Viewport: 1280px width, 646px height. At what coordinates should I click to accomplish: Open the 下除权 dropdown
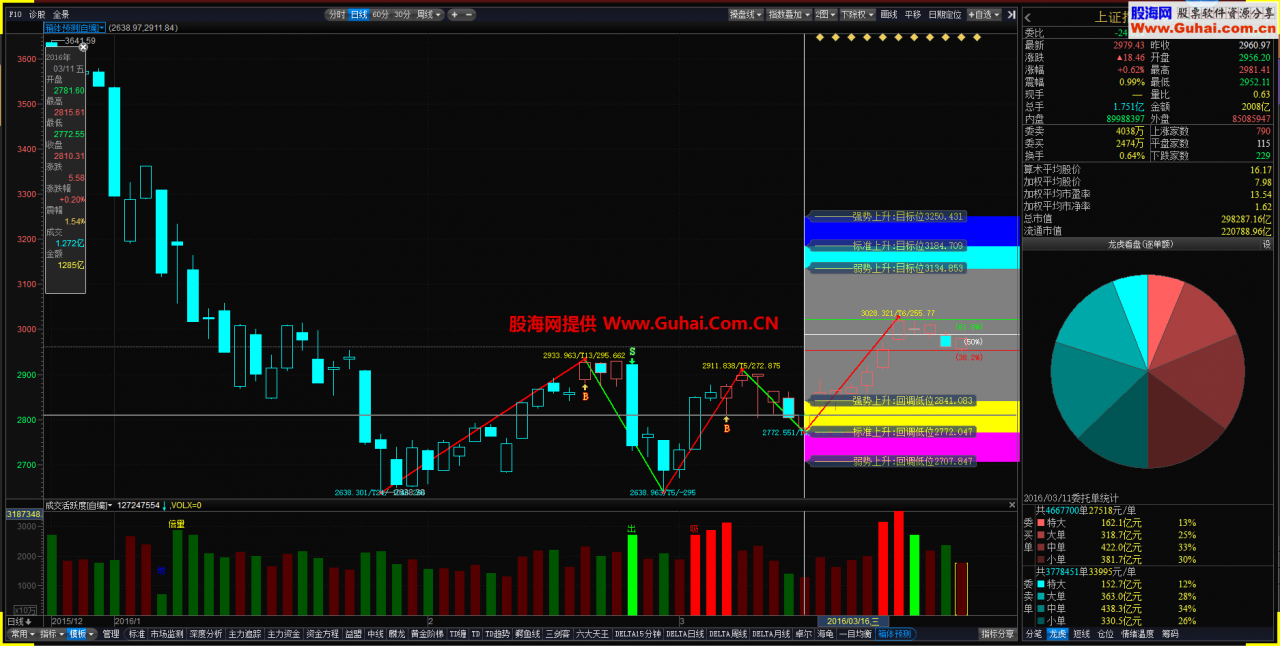[x=857, y=15]
